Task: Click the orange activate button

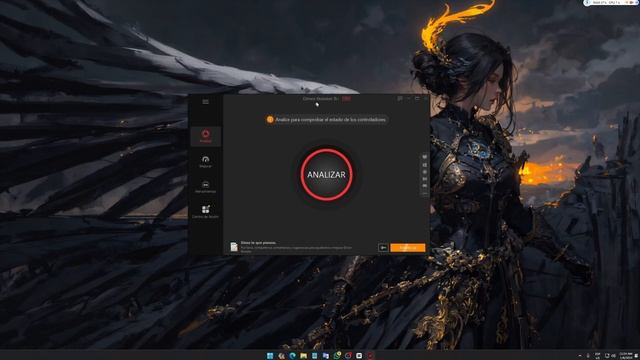Action: [x=407, y=248]
